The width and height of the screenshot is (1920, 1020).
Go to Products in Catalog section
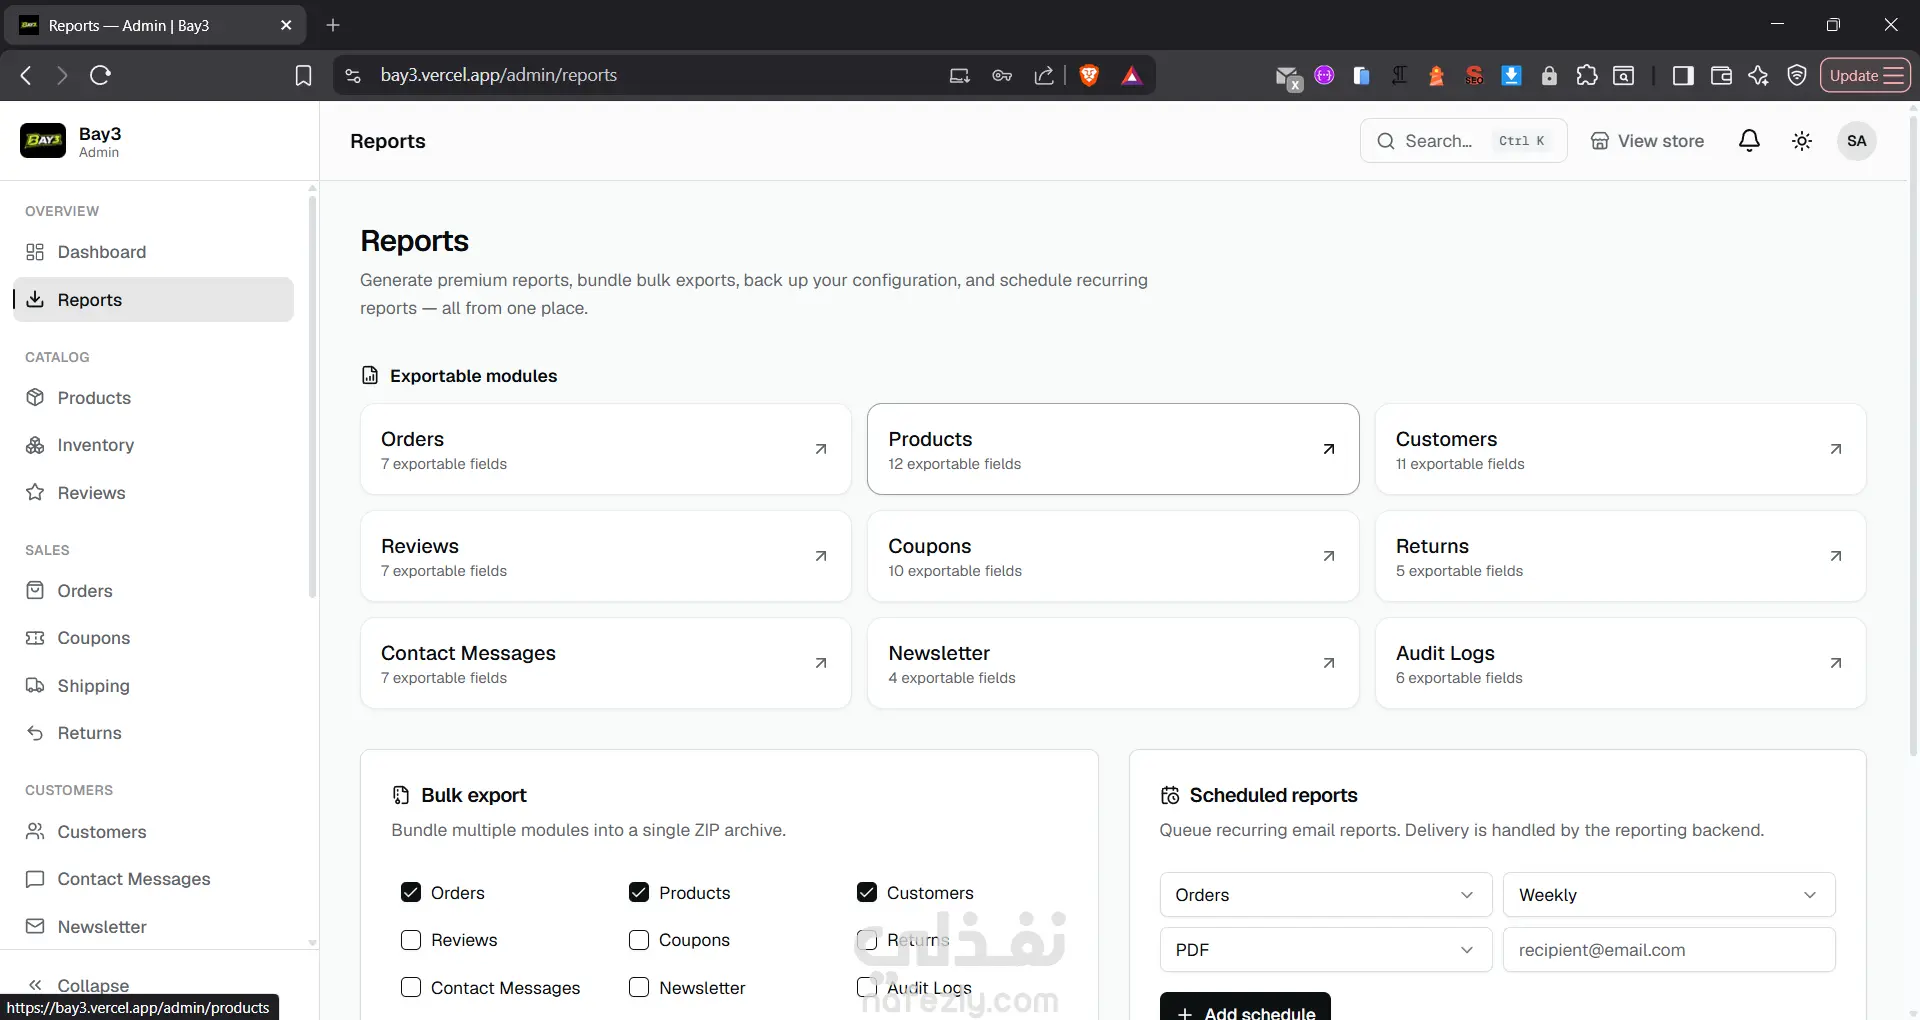(x=153, y=398)
